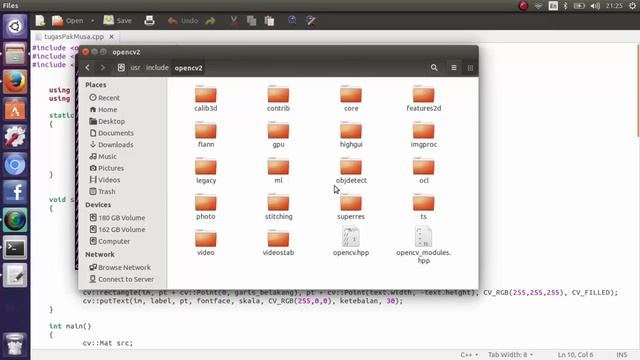Image resolution: width=640 pixels, height=360 pixels.
Task: Go back in file manager history
Action: (87, 68)
